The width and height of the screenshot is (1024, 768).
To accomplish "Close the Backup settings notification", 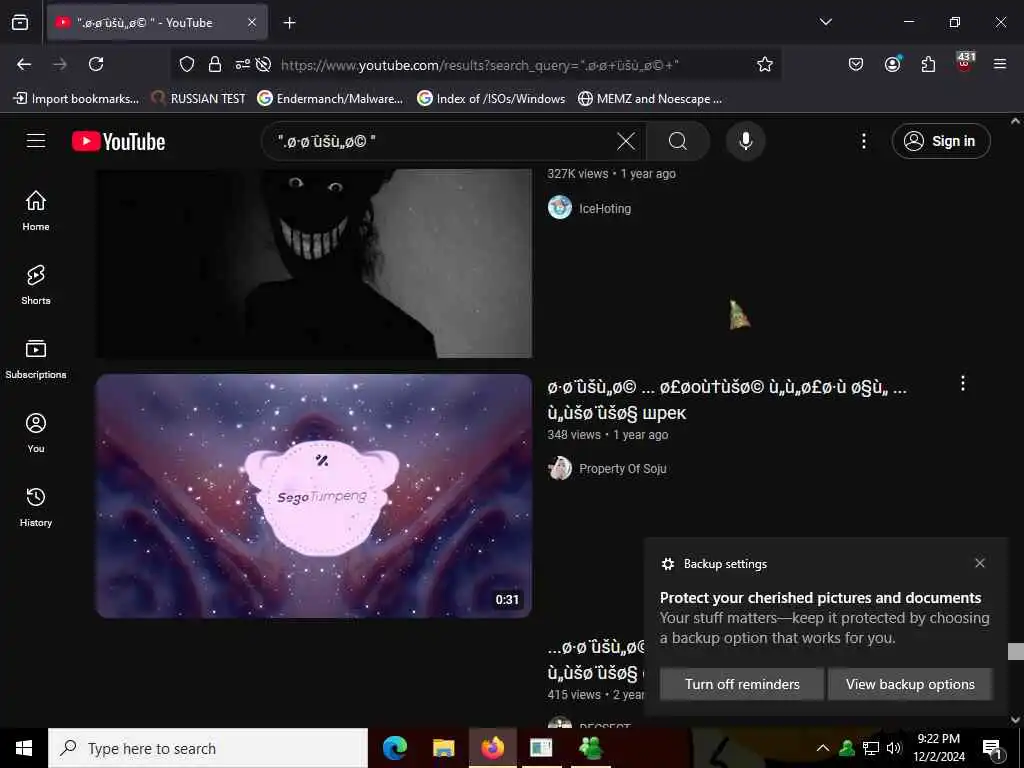I will click(x=980, y=563).
